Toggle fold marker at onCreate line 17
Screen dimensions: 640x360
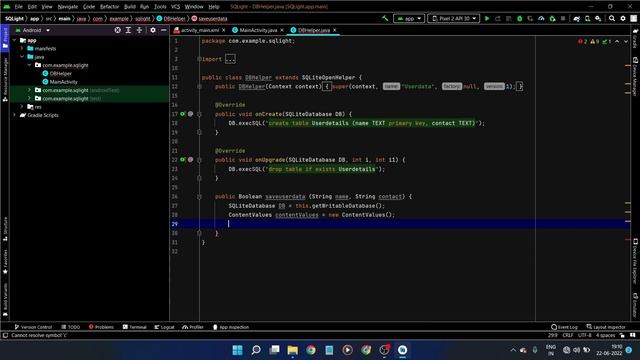pyautogui.click(x=199, y=114)
